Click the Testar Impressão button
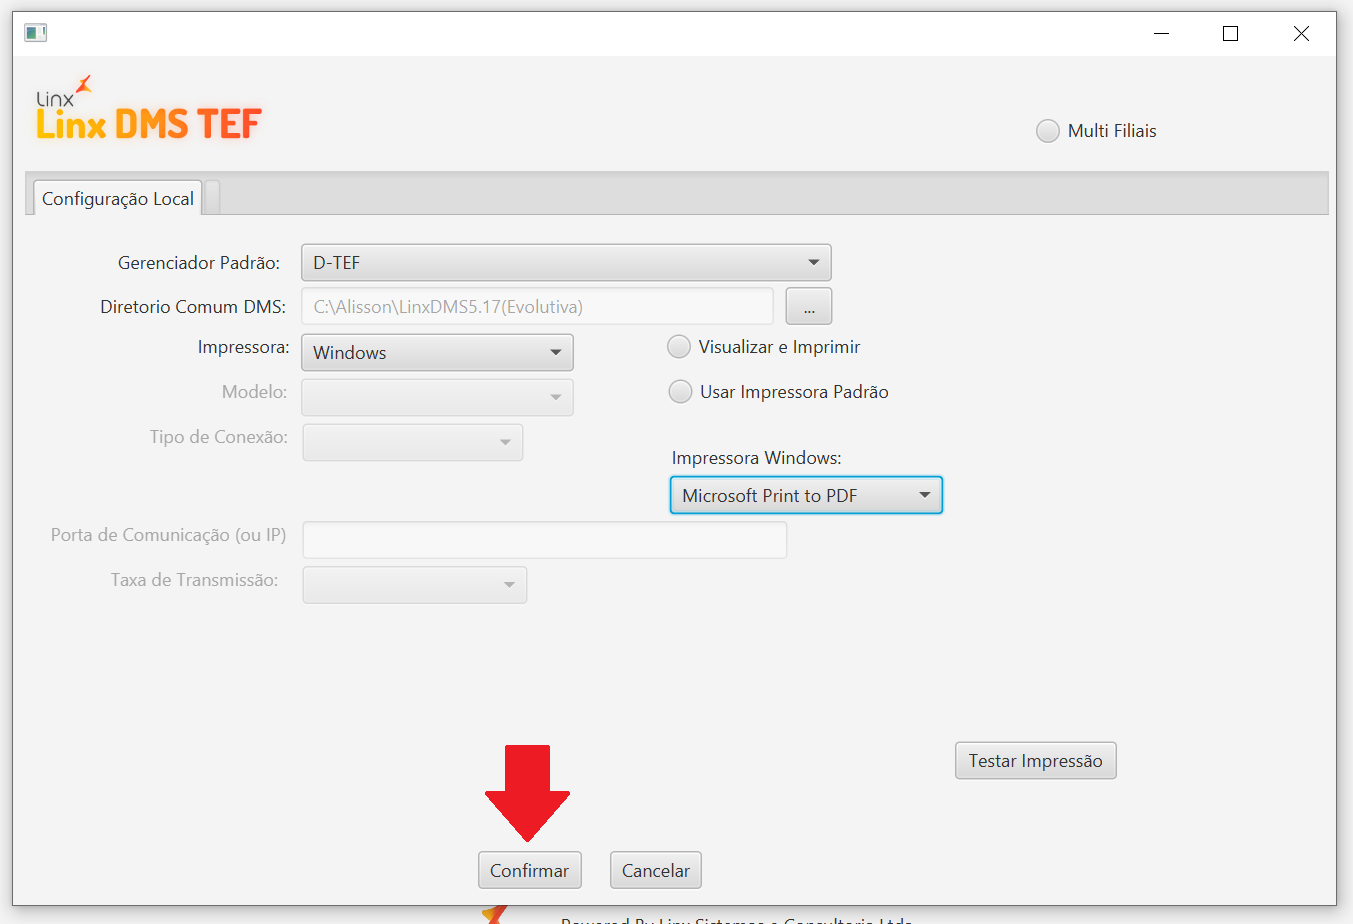 pos(1035,761)
